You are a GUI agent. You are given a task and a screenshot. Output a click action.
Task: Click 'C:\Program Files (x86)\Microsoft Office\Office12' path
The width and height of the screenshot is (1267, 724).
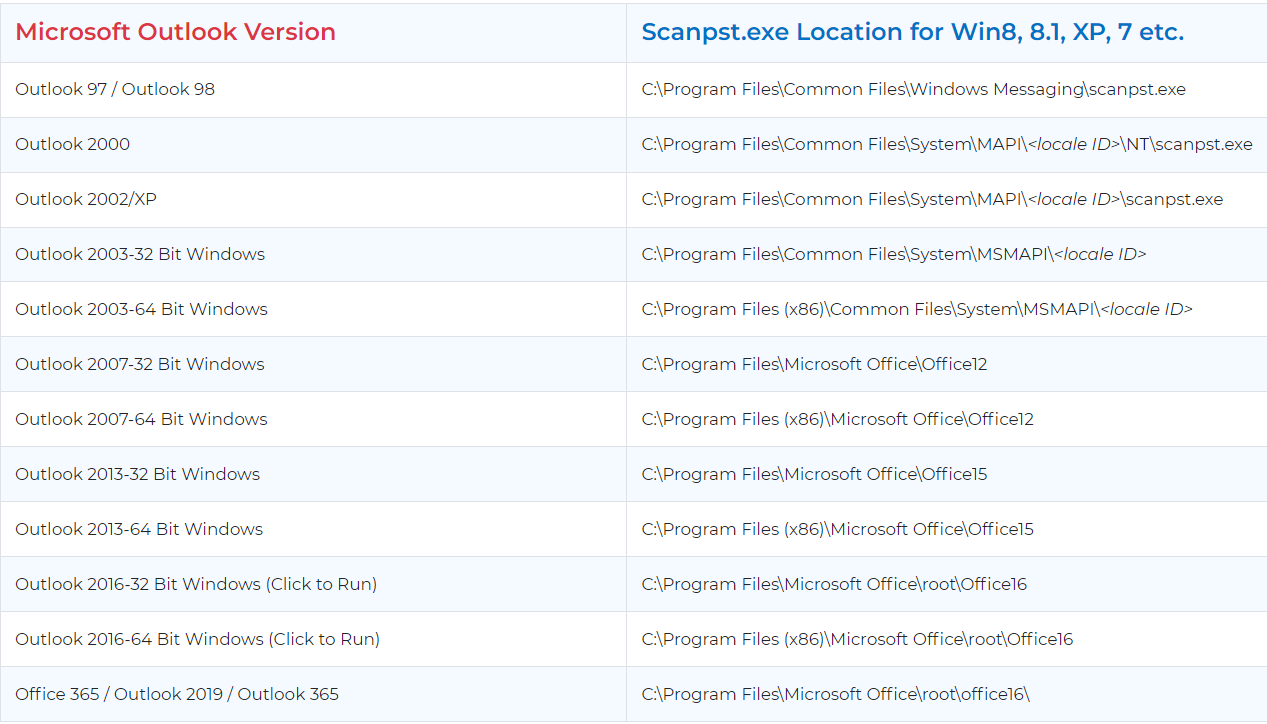(x=837, y=419)
